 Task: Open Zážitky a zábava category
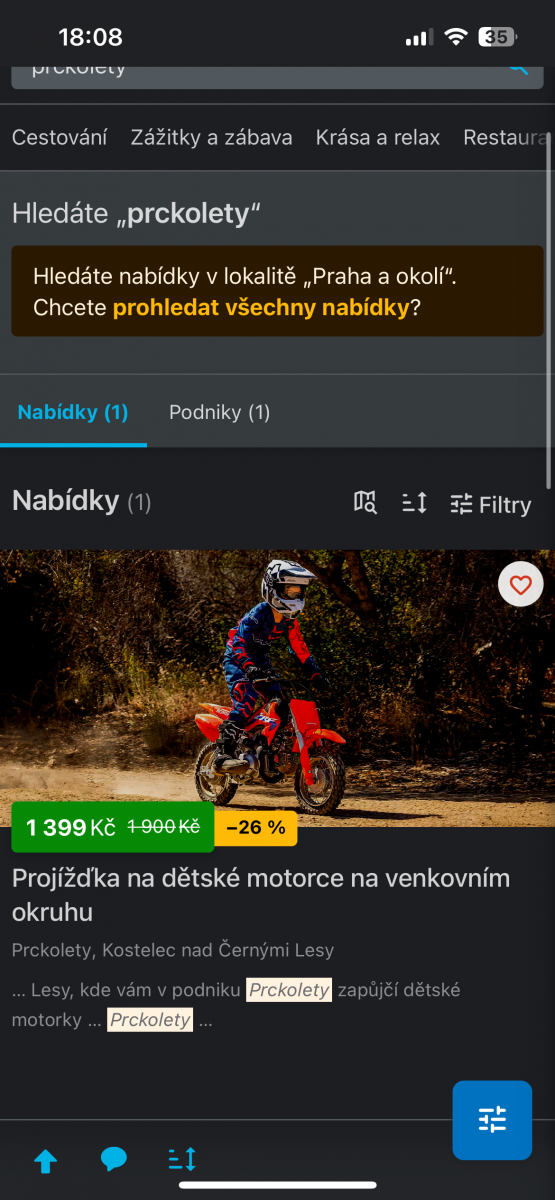211,138
